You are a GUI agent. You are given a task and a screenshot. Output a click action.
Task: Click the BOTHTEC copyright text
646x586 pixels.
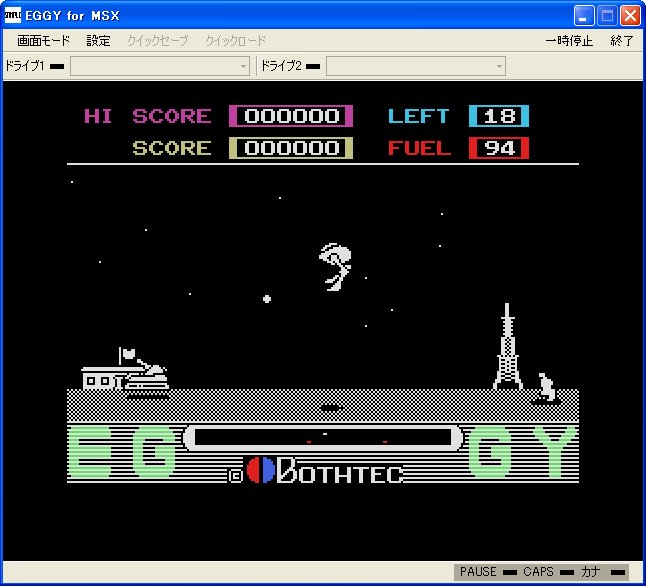340,471
